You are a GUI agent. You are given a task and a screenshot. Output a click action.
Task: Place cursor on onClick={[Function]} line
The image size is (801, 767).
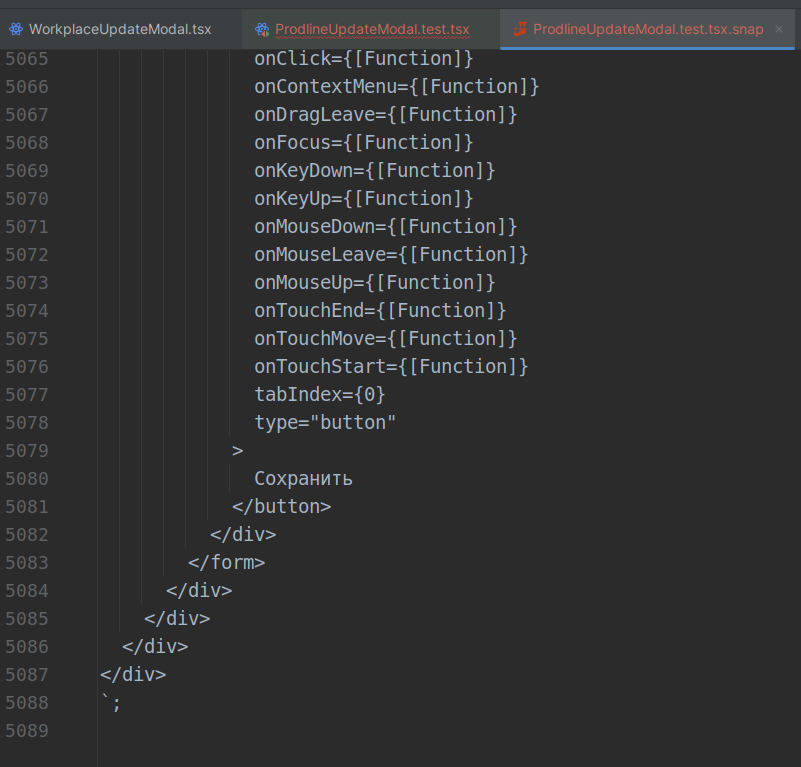click(364, 59)
